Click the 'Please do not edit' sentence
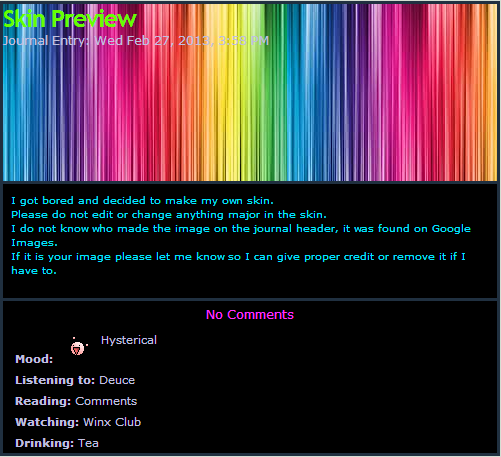This screenshot has width=501, height=457. pyautogui.click(x=169, y=215)
